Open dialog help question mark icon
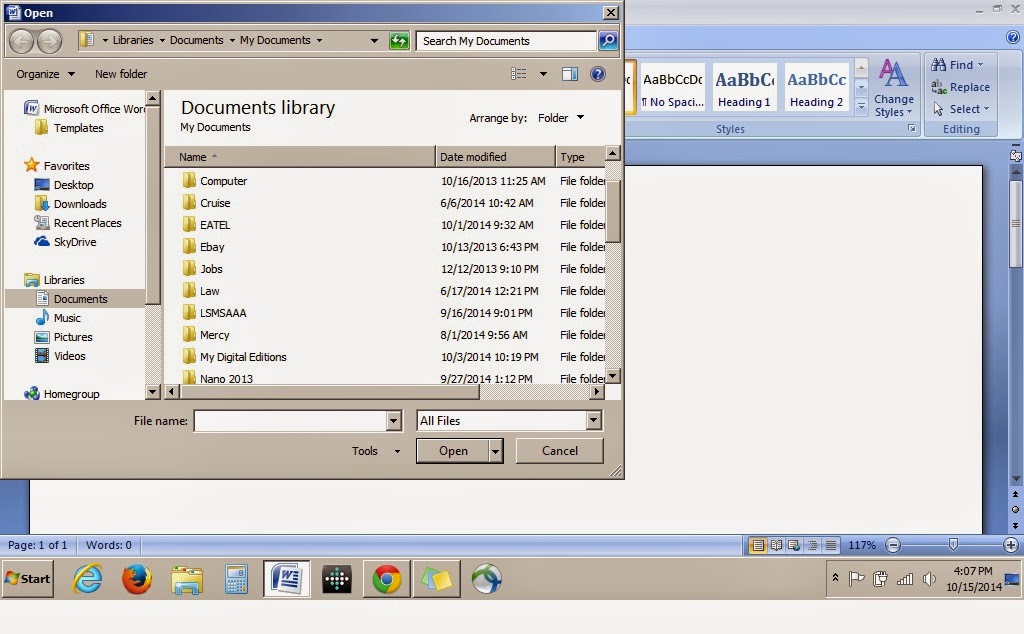Screen dimensions: 1024x634 pyautogui.click(x=598, y=74)
